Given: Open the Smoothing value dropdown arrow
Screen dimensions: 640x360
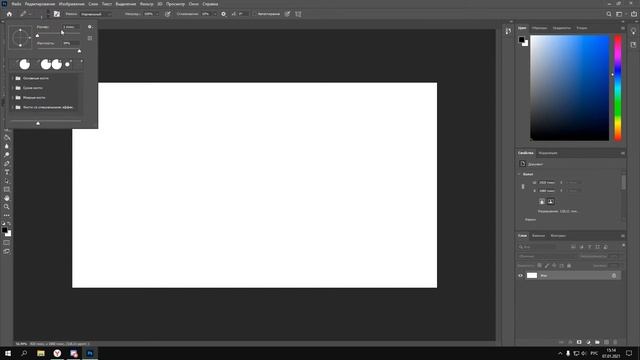Looking at the screenshot, I should click(x=215, y=14).
